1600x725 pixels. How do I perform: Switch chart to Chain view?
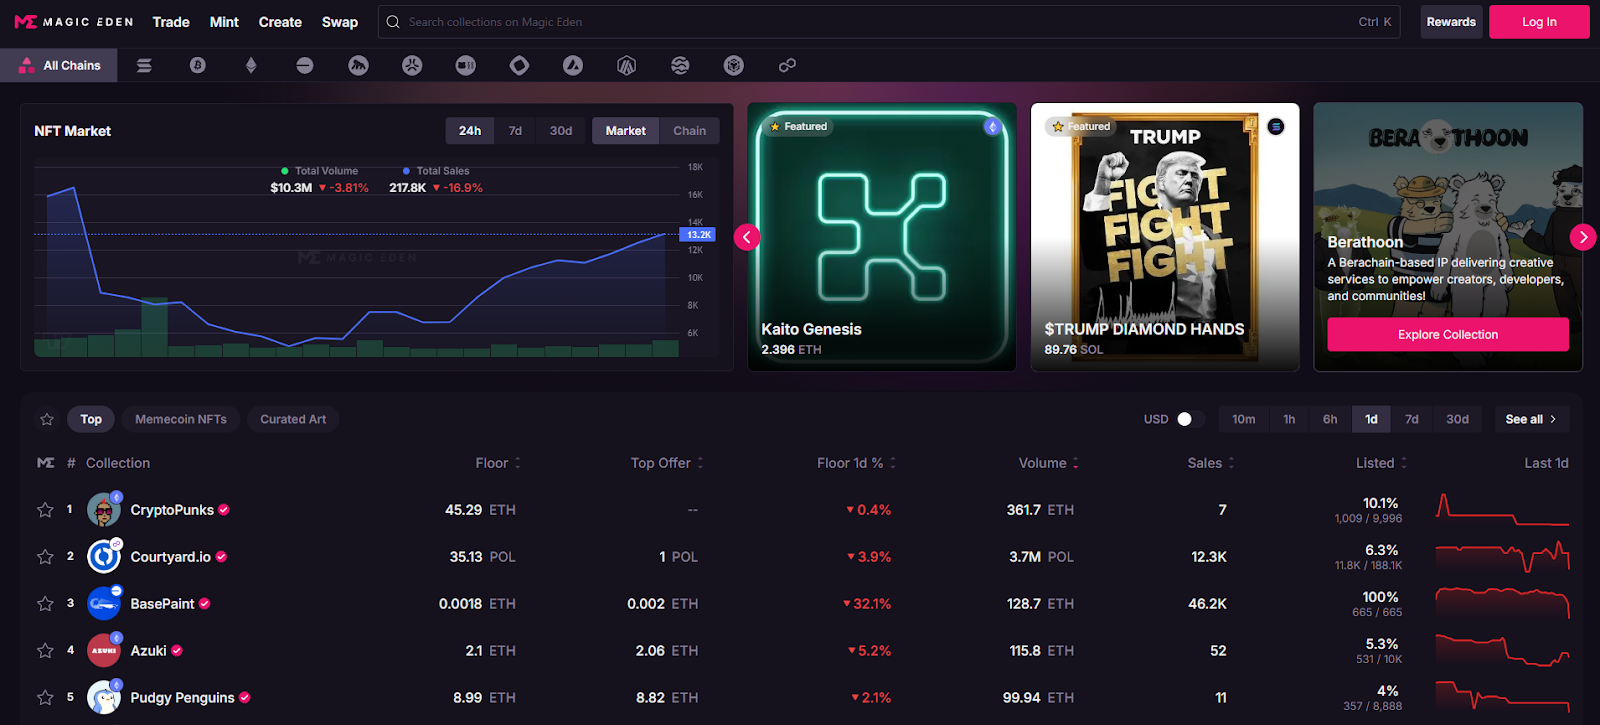[x=689, y=131]
